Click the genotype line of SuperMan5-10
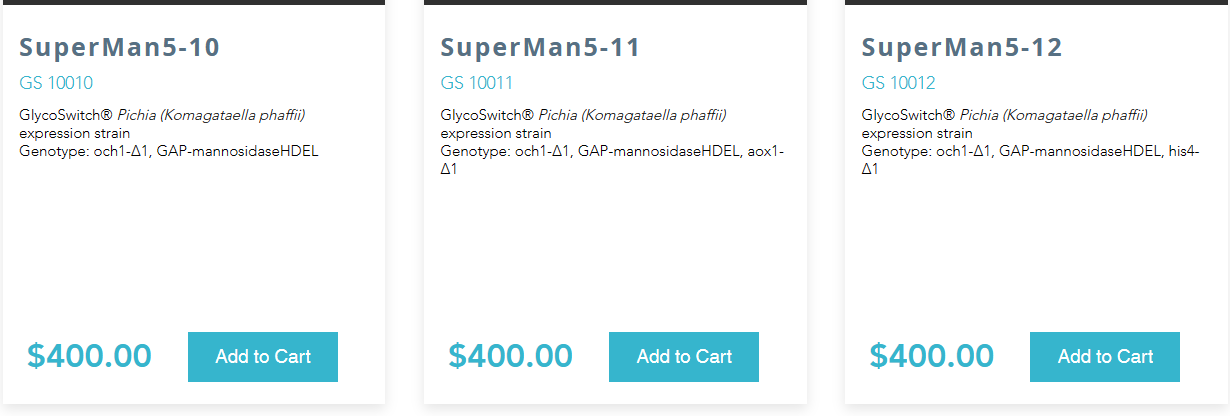Image resolution: width=1230 pixels, height=416 pixels. click(169, 151)
